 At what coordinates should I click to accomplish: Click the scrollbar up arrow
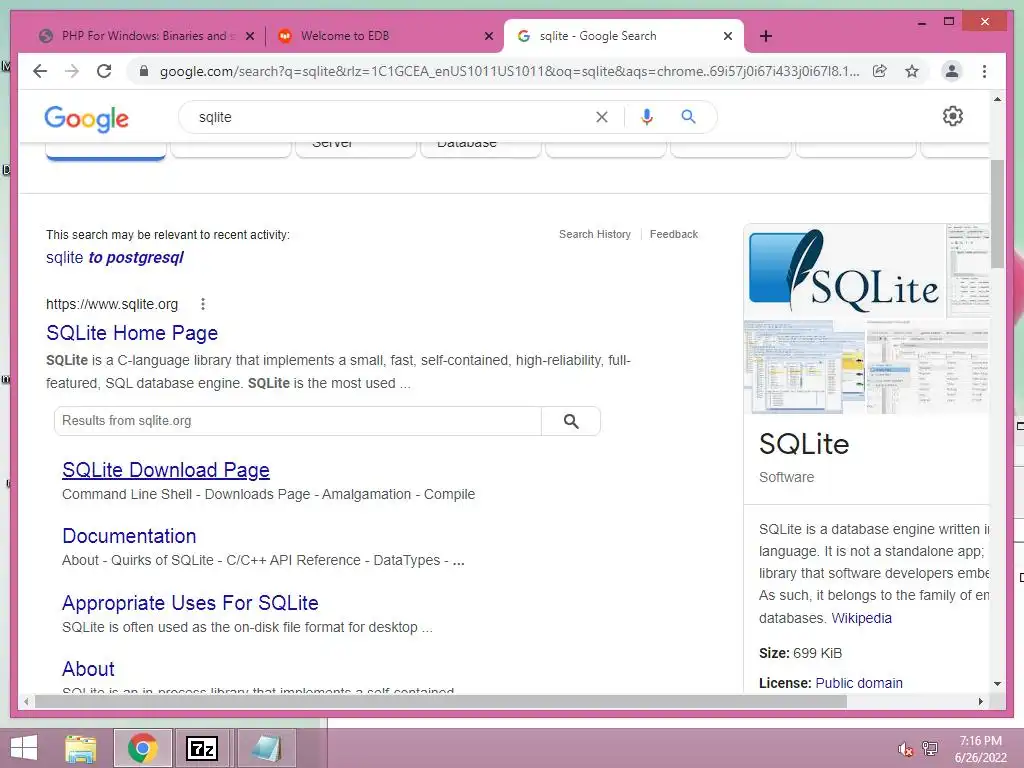tap(997, 99)
